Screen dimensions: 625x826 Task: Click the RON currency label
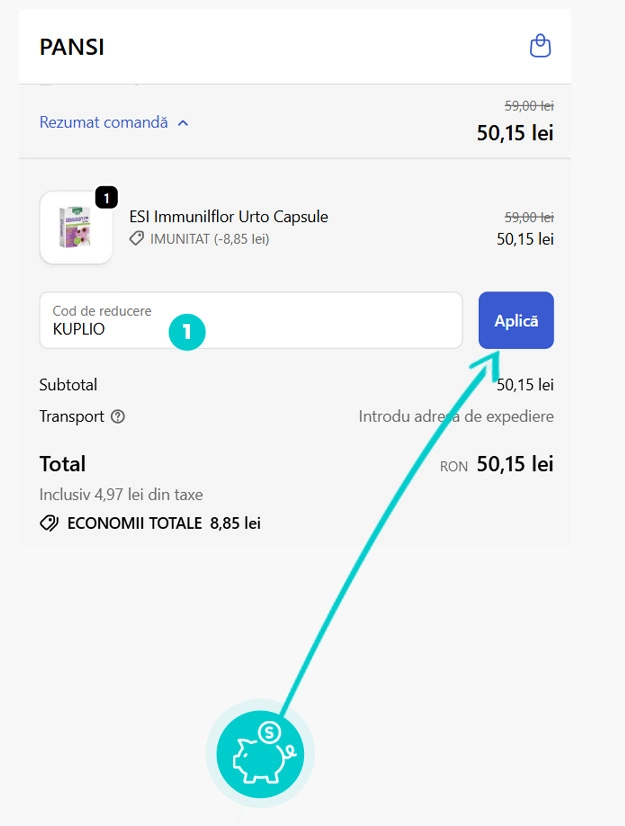coord(454,466)
